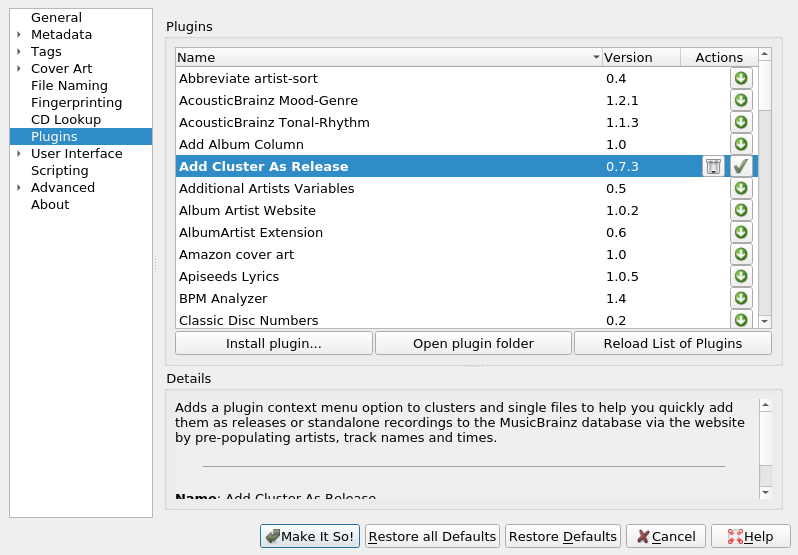Install the BPM Analyzer plugin

[741, 298]
